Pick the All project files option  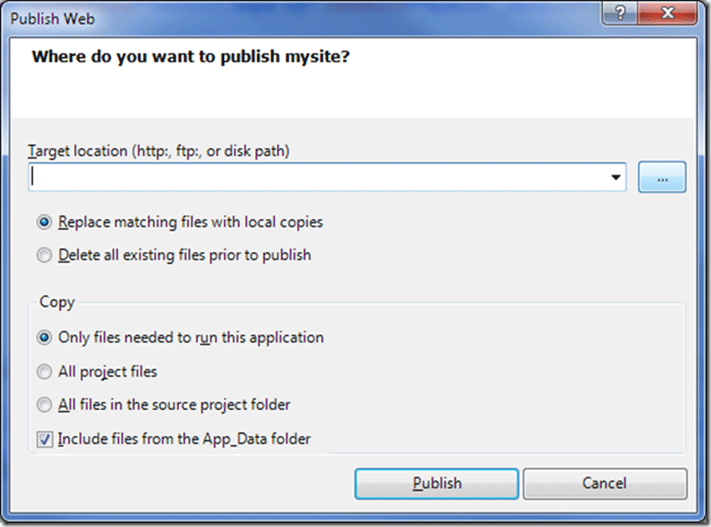pos(44,372)
